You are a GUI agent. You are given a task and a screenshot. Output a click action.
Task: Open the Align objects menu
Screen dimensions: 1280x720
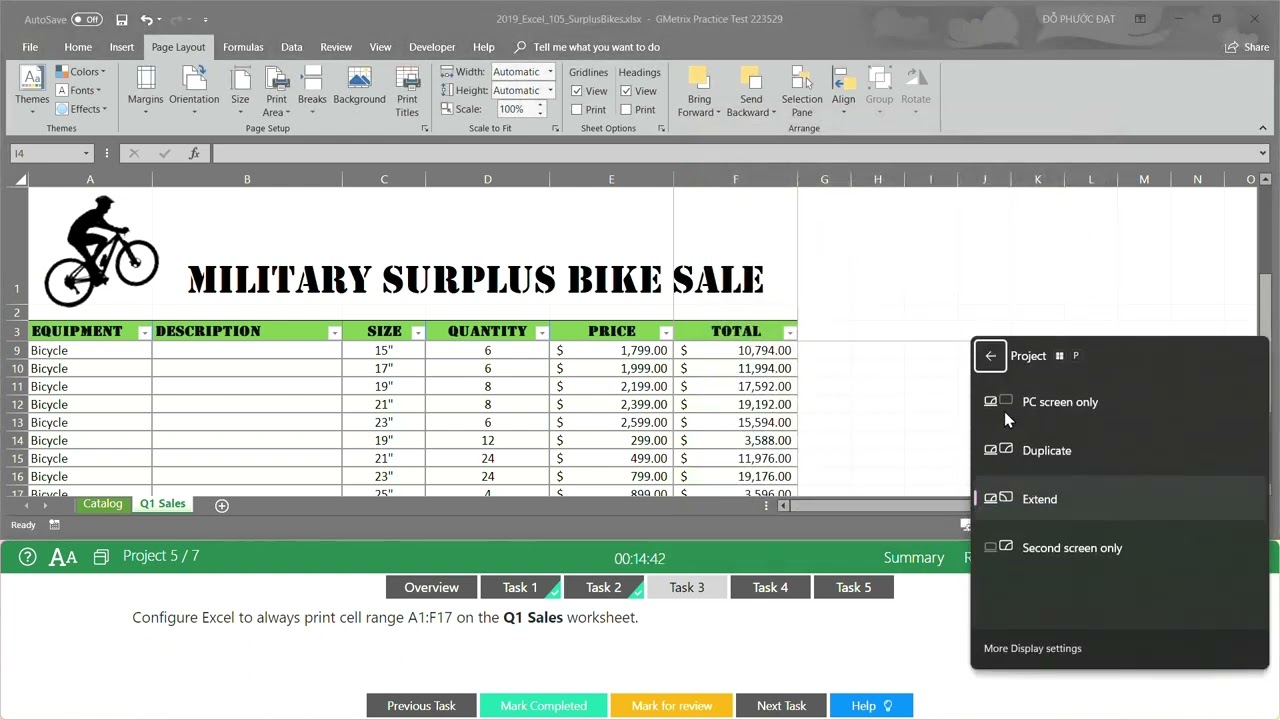point(844,91)
